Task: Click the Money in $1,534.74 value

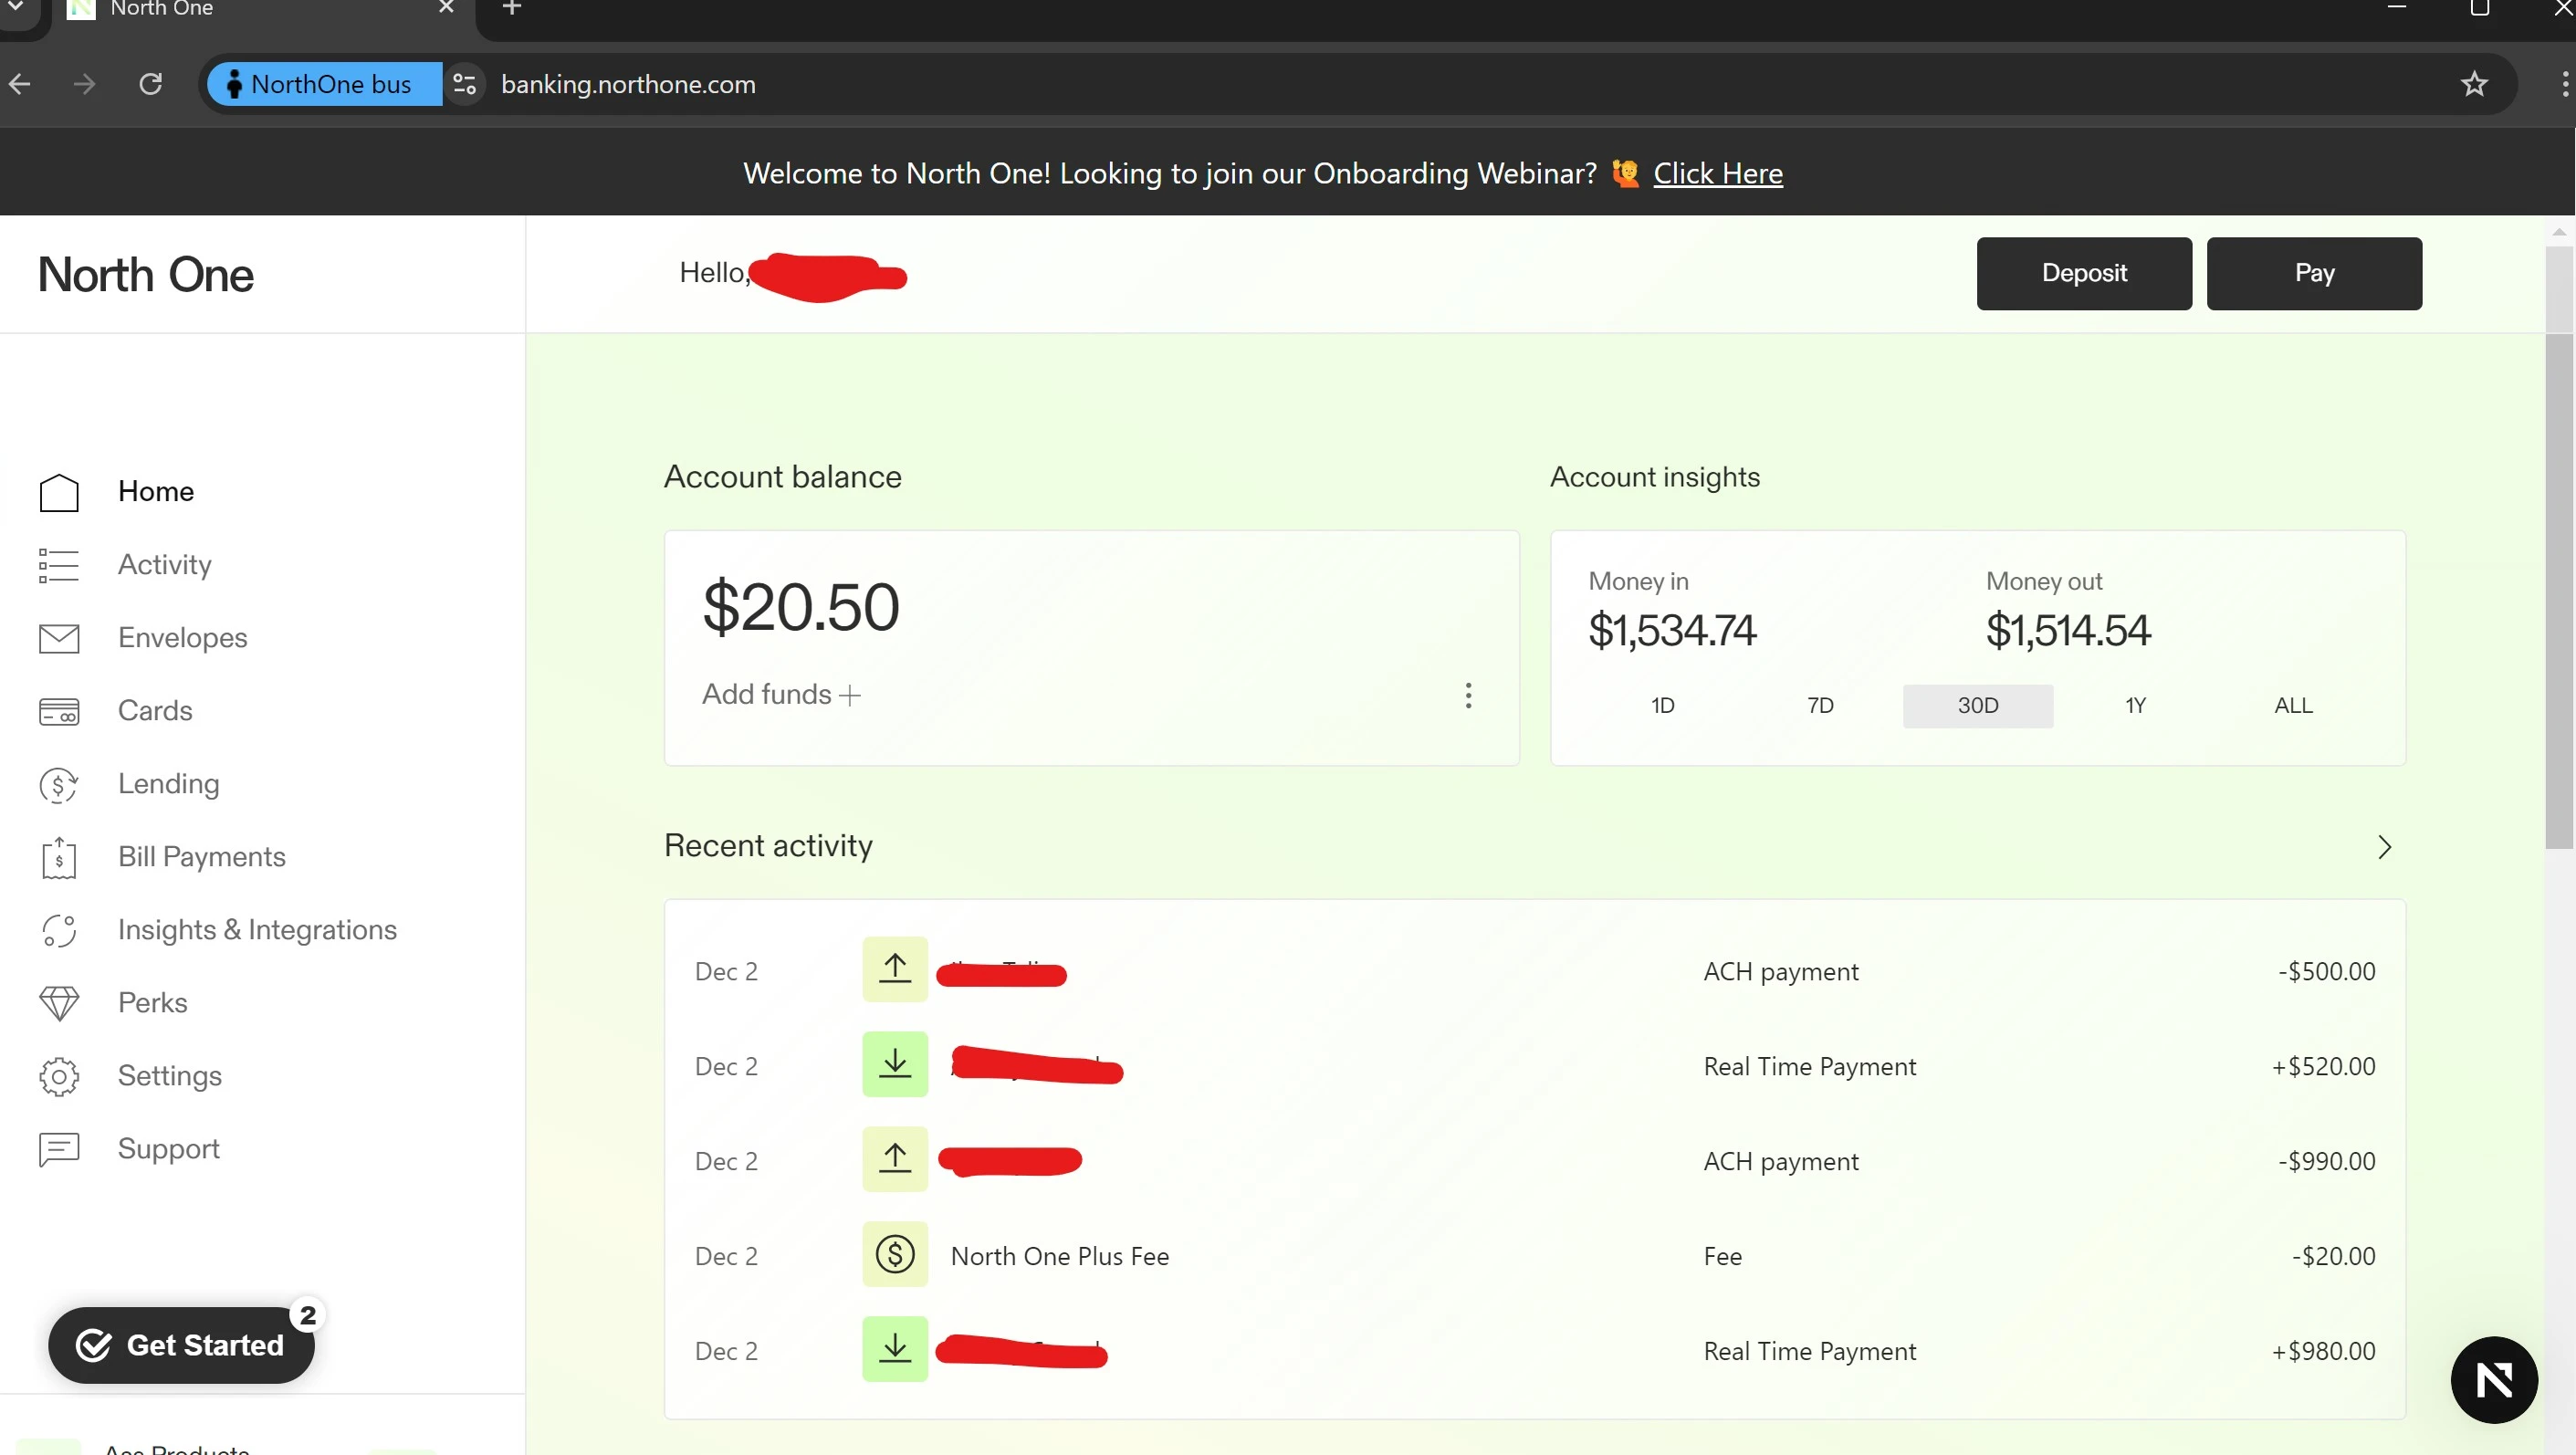Action: (1672, 631)
